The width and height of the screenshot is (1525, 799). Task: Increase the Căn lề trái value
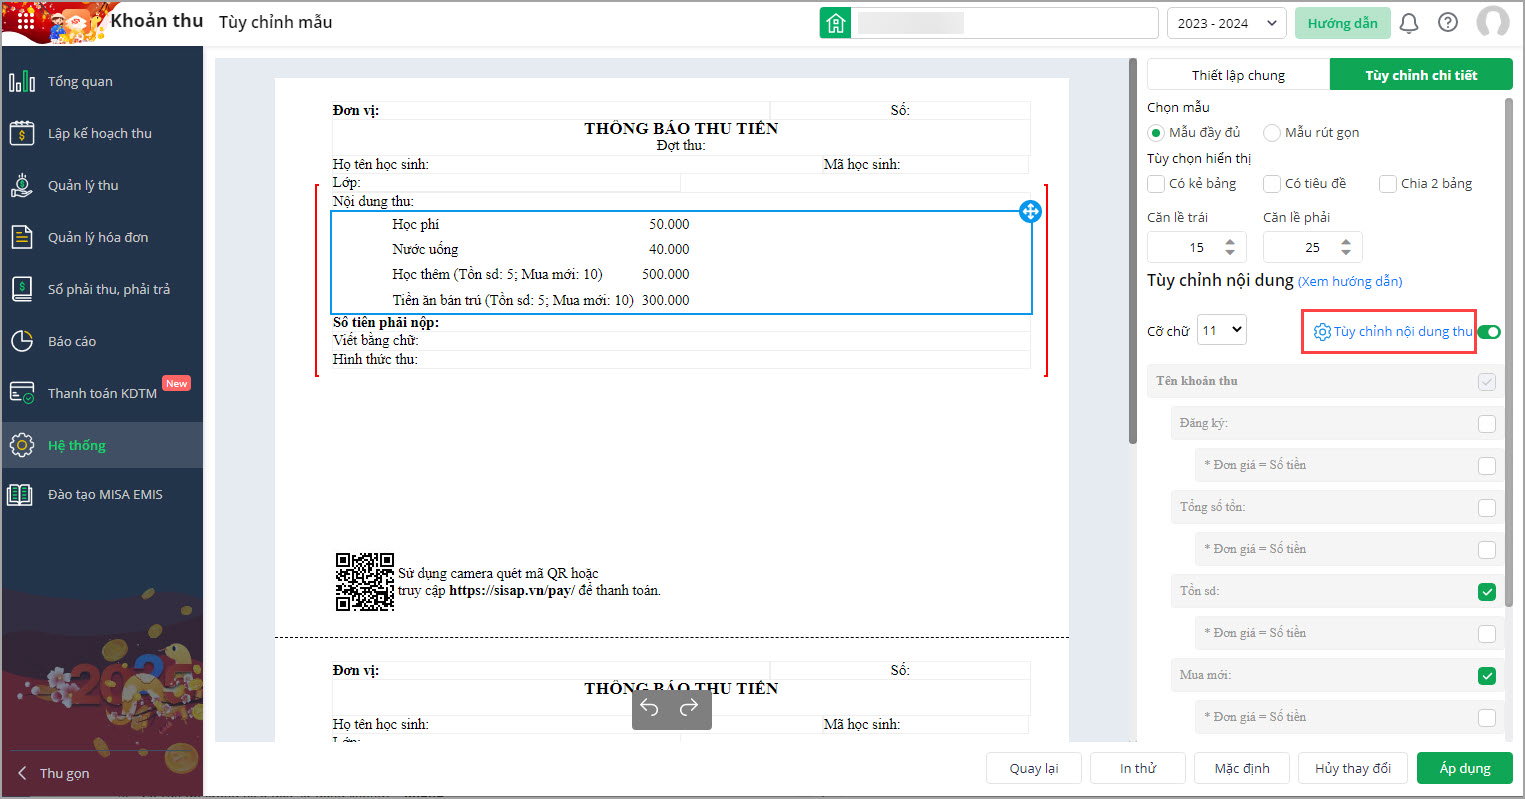[x=1230, y=241]
